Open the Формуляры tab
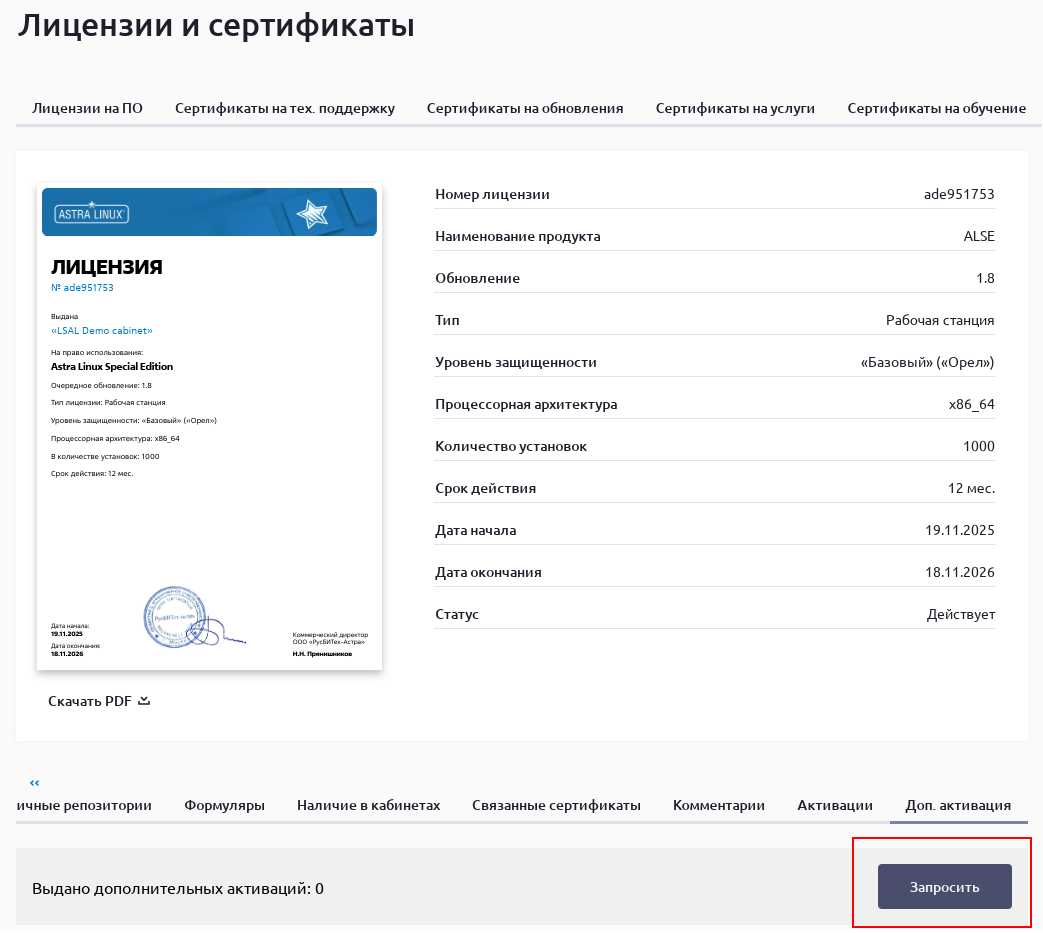This screenshot has width=1043, height=933. click(x=224, y=805)
